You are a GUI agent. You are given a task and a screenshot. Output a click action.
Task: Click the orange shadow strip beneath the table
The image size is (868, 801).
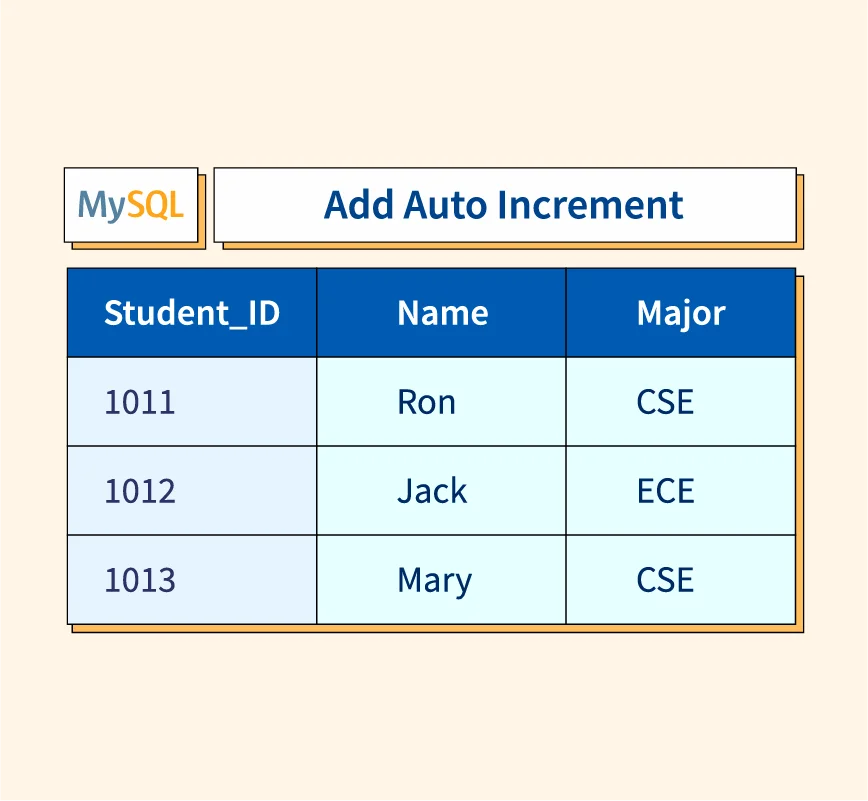[440, 629]
